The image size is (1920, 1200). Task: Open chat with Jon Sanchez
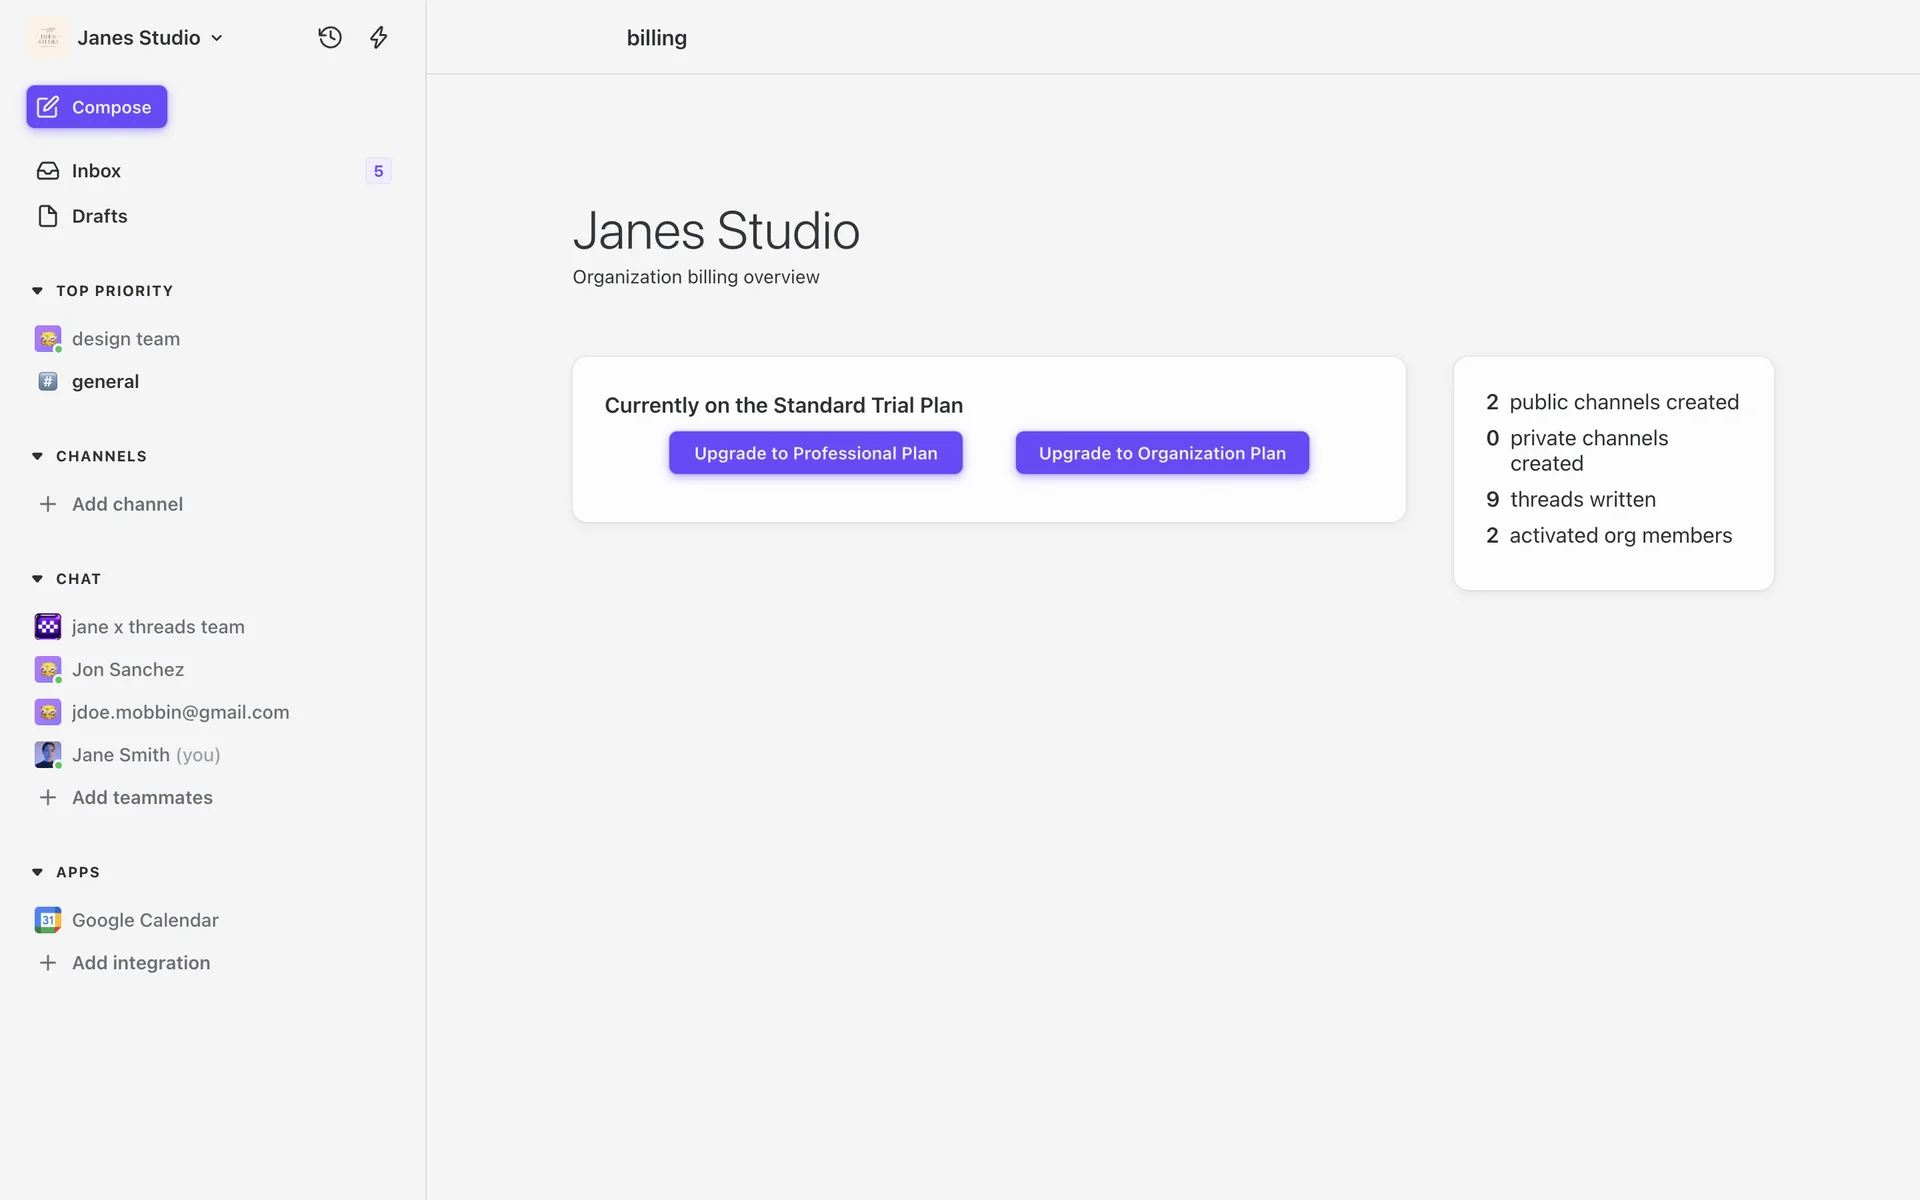tap(127, 670)
